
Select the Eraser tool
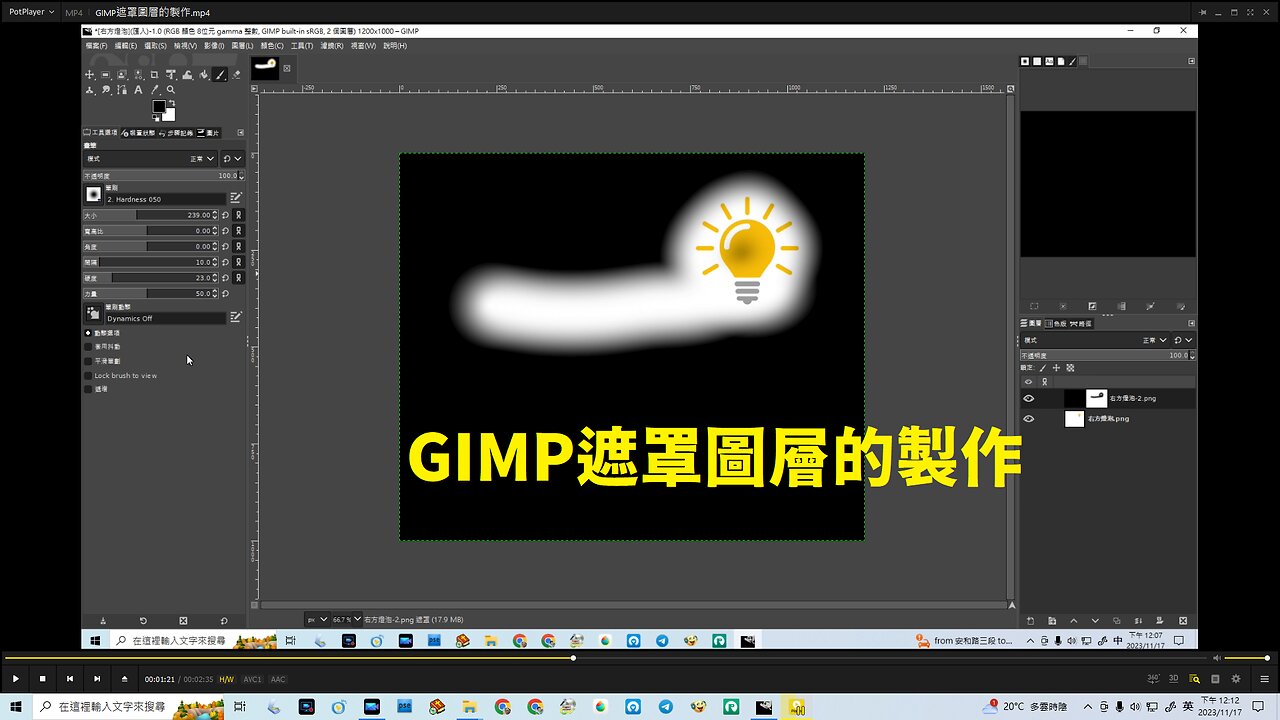pyautogui.click(x=236, y=74)
